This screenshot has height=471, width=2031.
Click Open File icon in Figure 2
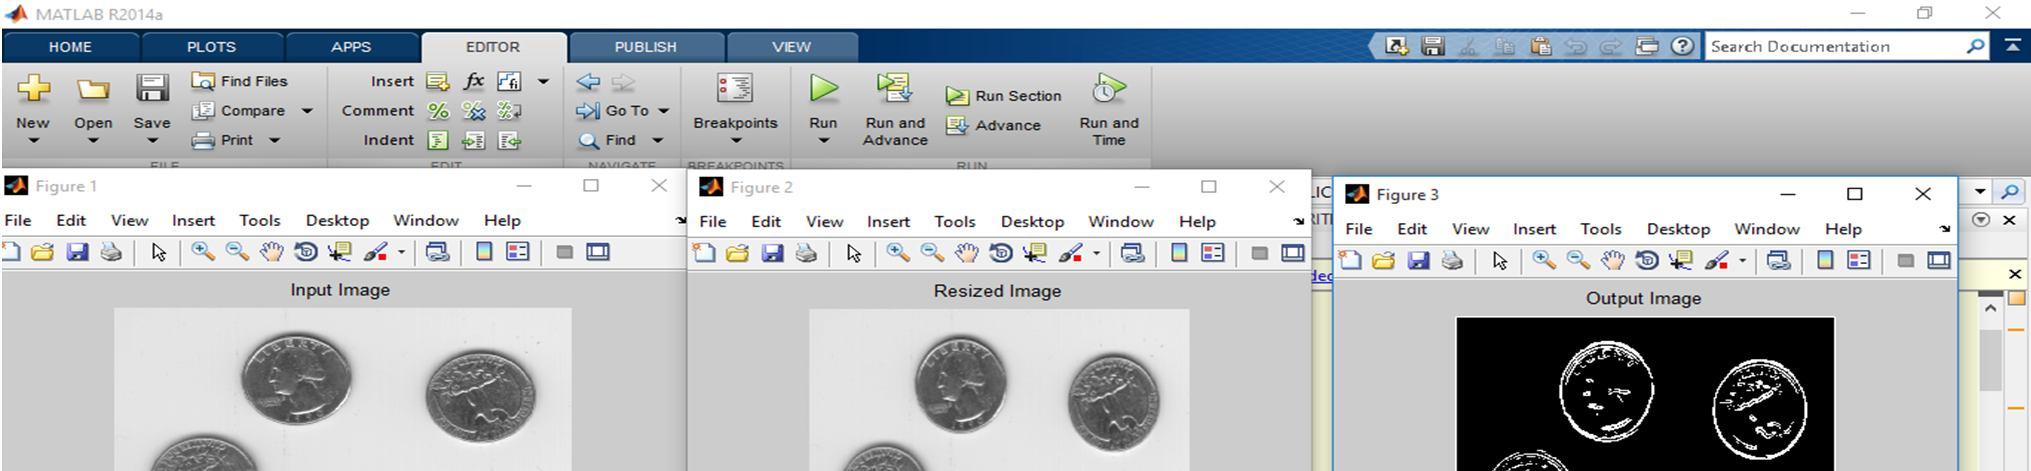click(x=738, y=253)
